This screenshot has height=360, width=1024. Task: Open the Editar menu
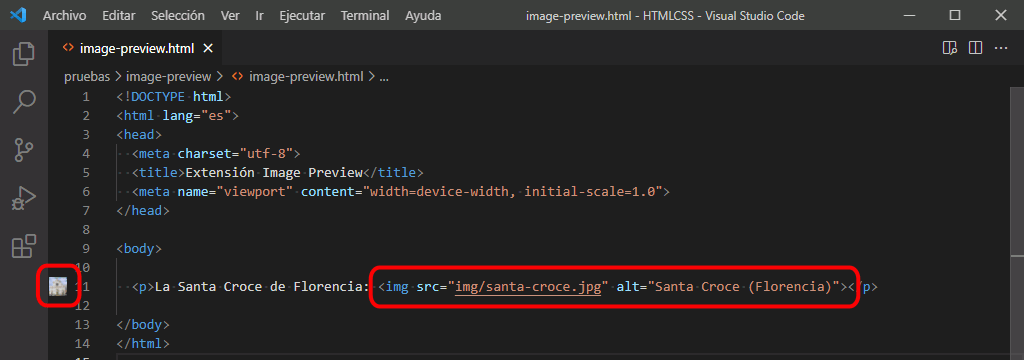click(x=118, y=15)
